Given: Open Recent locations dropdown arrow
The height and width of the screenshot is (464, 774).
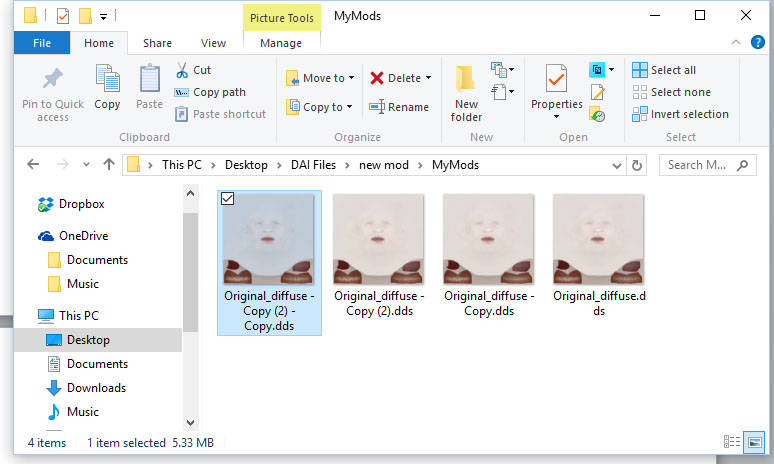Looking at the screenshot, I should [86, 164].
